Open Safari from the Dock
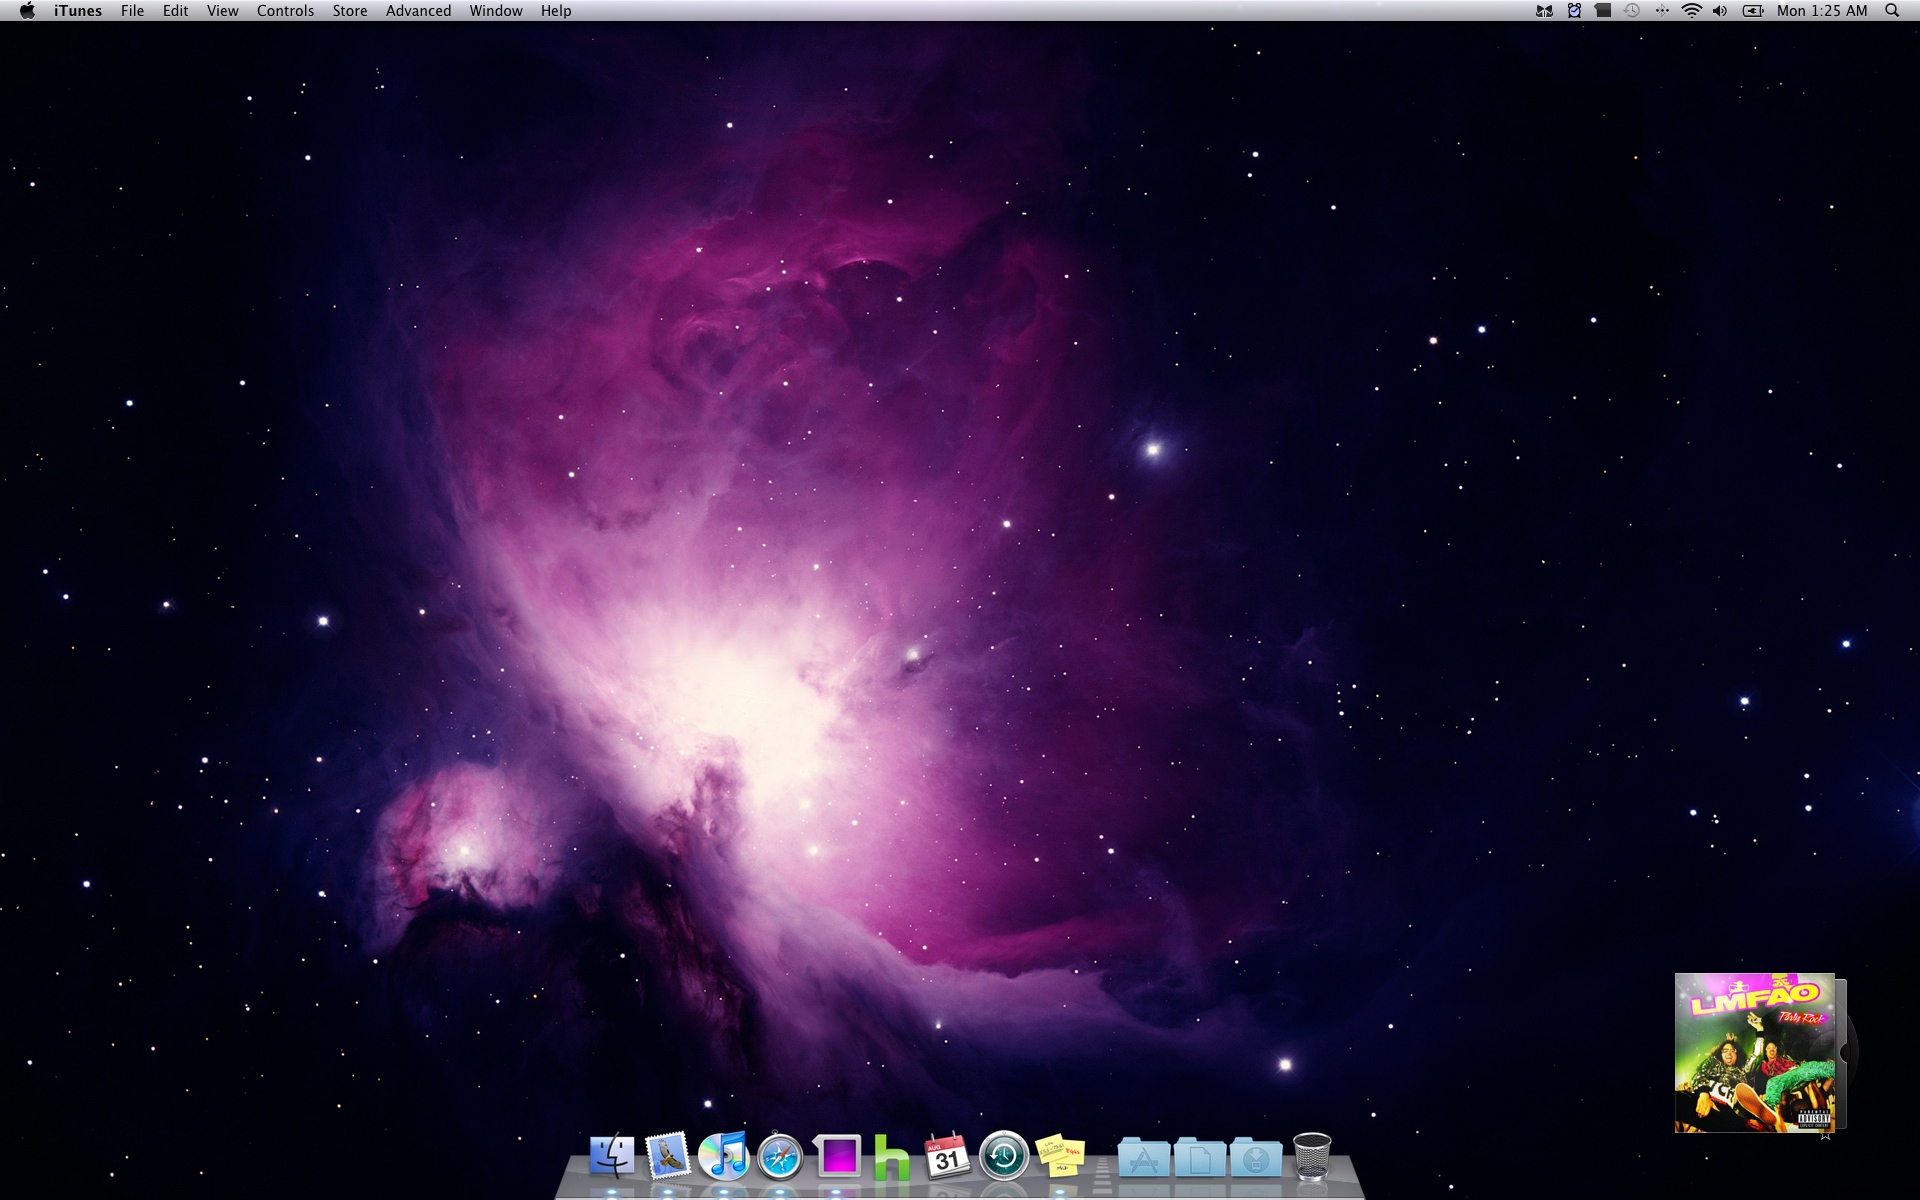 pos(780,1158)
